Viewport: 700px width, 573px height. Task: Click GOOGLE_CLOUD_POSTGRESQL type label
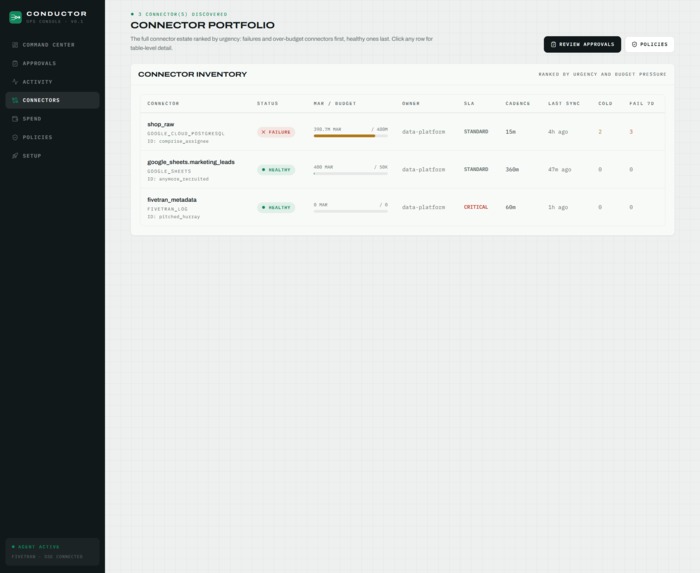tap(186, 133)
